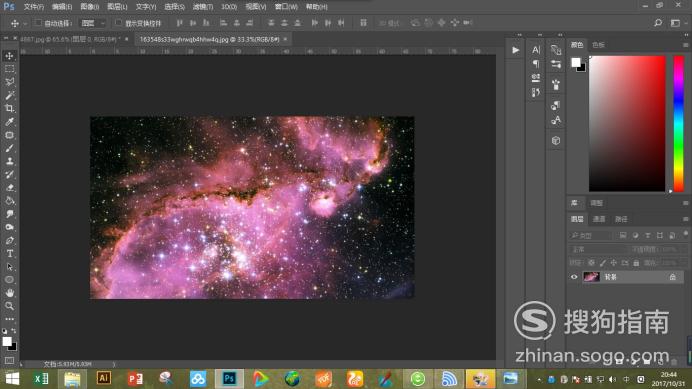Open the blend mode (正常) dropdown
Screen dimensions: 692x389
[597, 249]
